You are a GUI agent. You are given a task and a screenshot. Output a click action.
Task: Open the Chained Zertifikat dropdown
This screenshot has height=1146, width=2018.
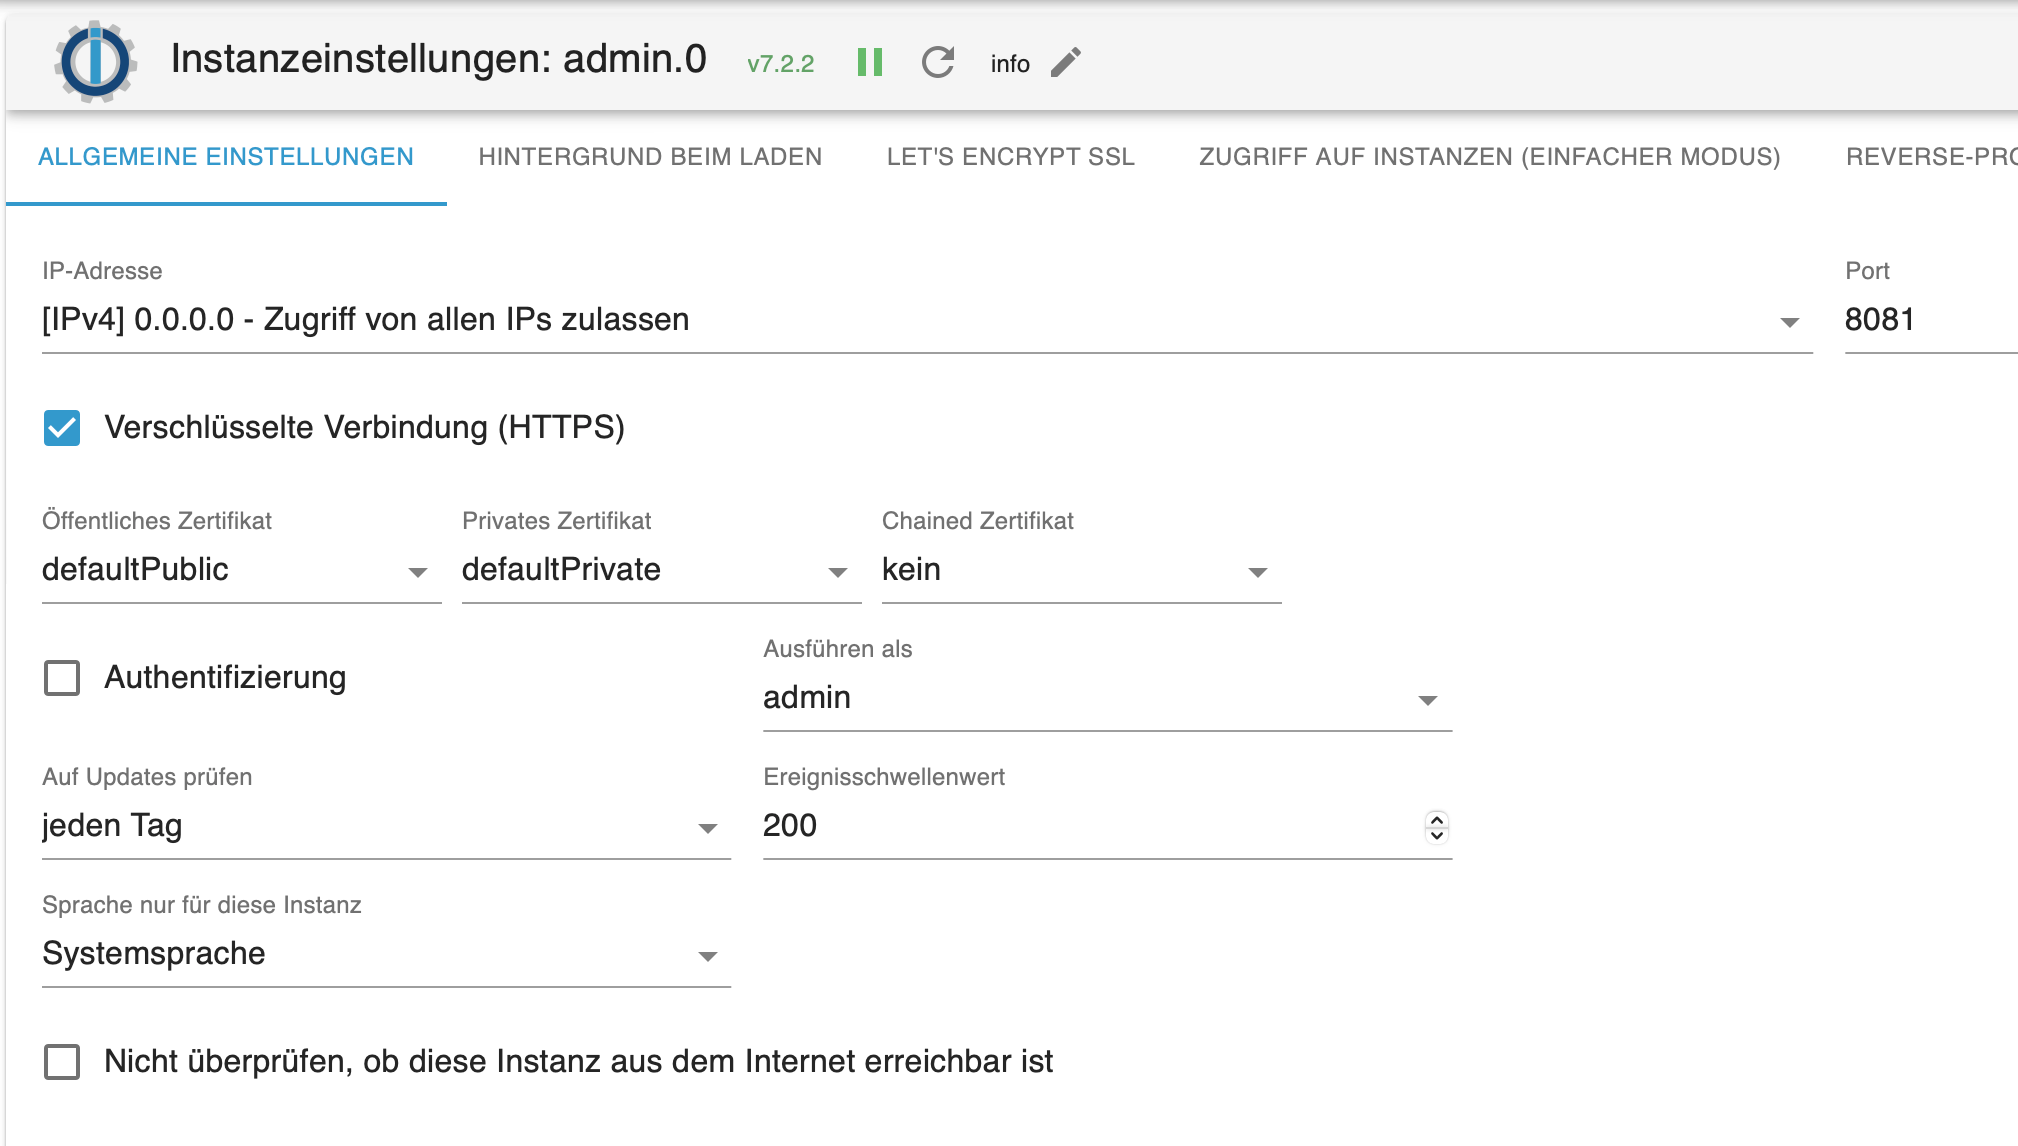pos(1081,570)
